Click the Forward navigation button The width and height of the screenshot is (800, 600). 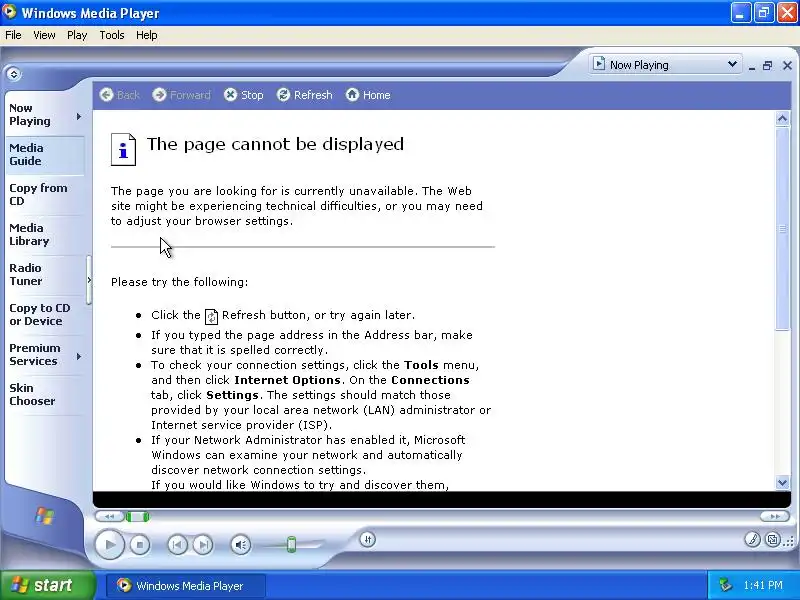(182, 95)
